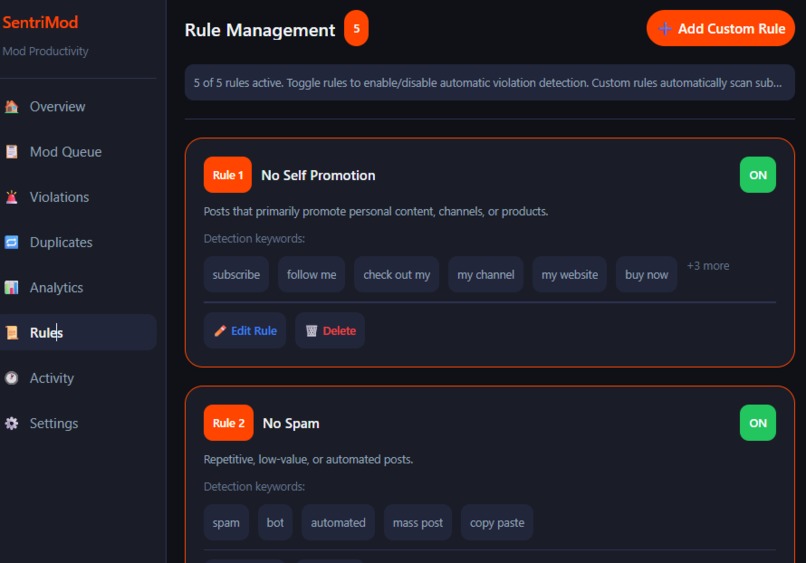
Task: Click the 'mass post' keyword chip
Action: (x=418, y=522)
